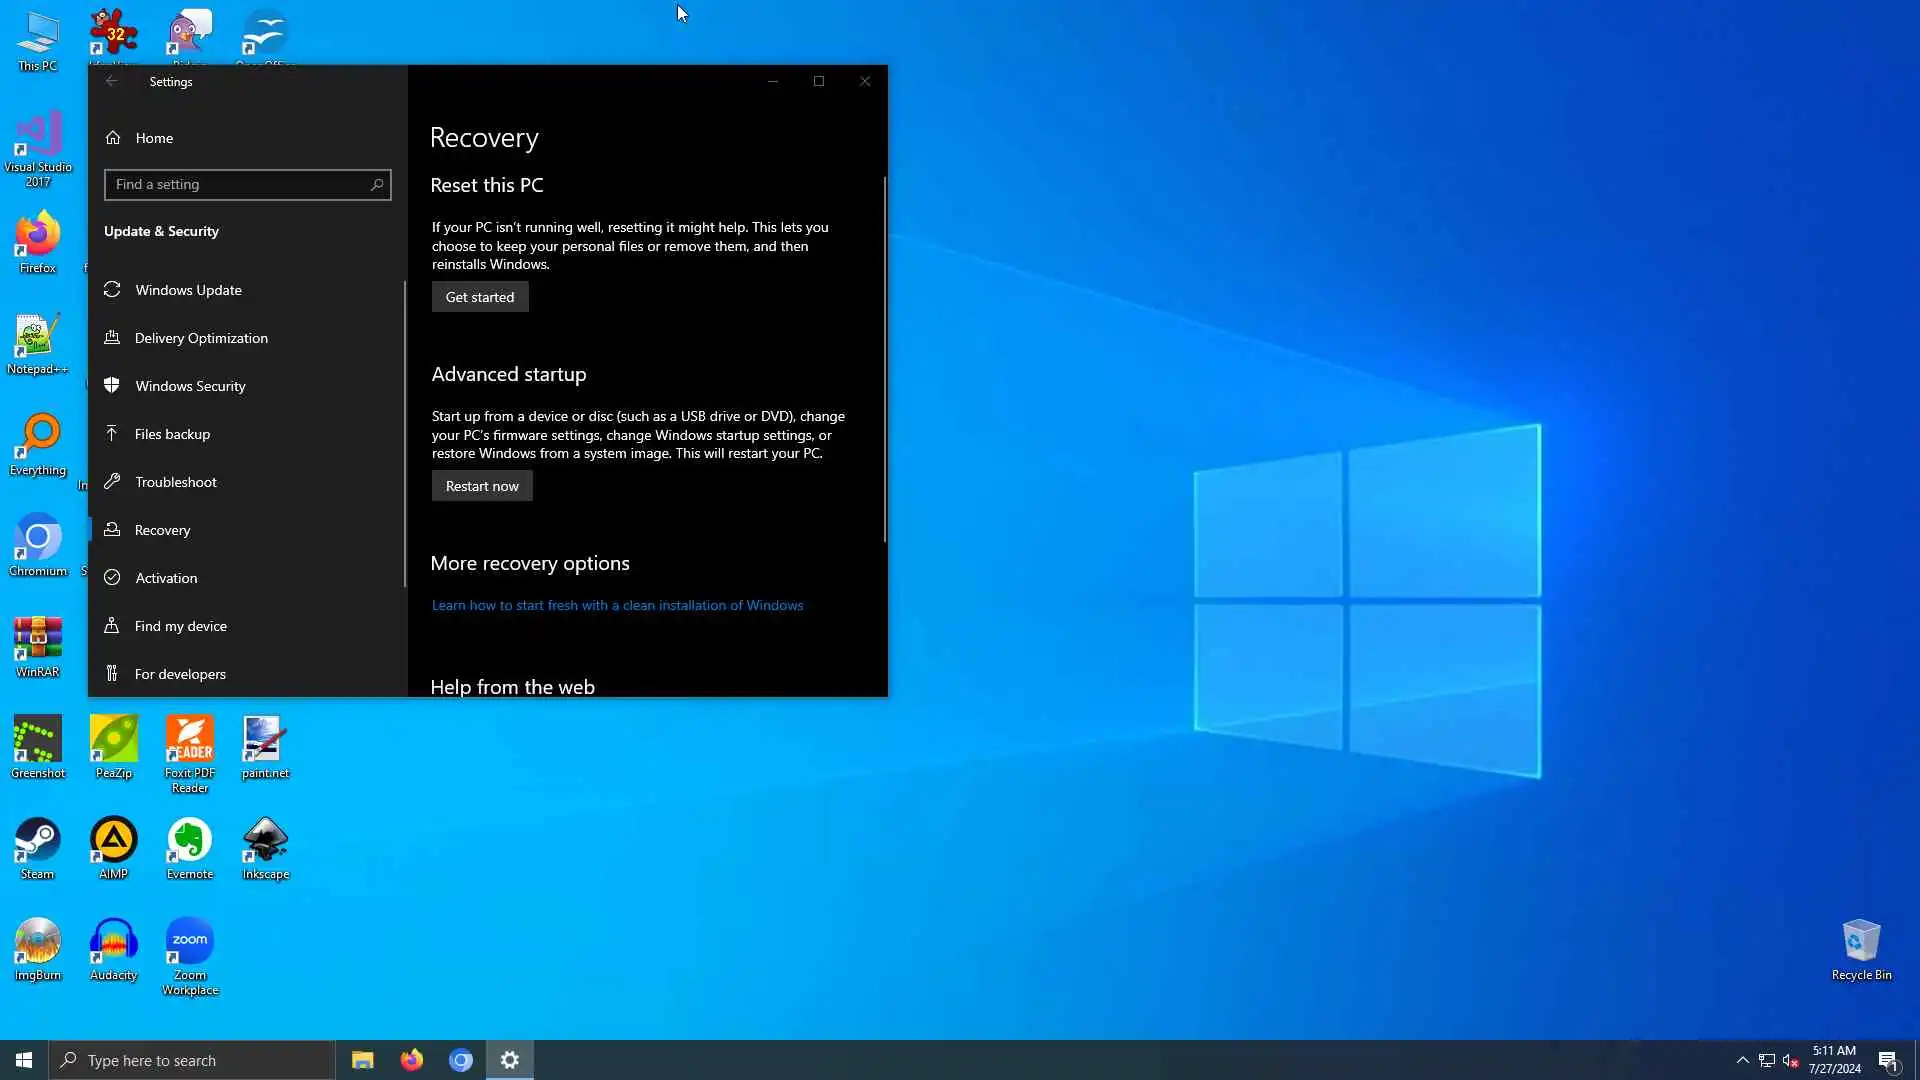Click the search magnifier icon in Settings
Screen dimensions: 1920x1080
point(377,185)
